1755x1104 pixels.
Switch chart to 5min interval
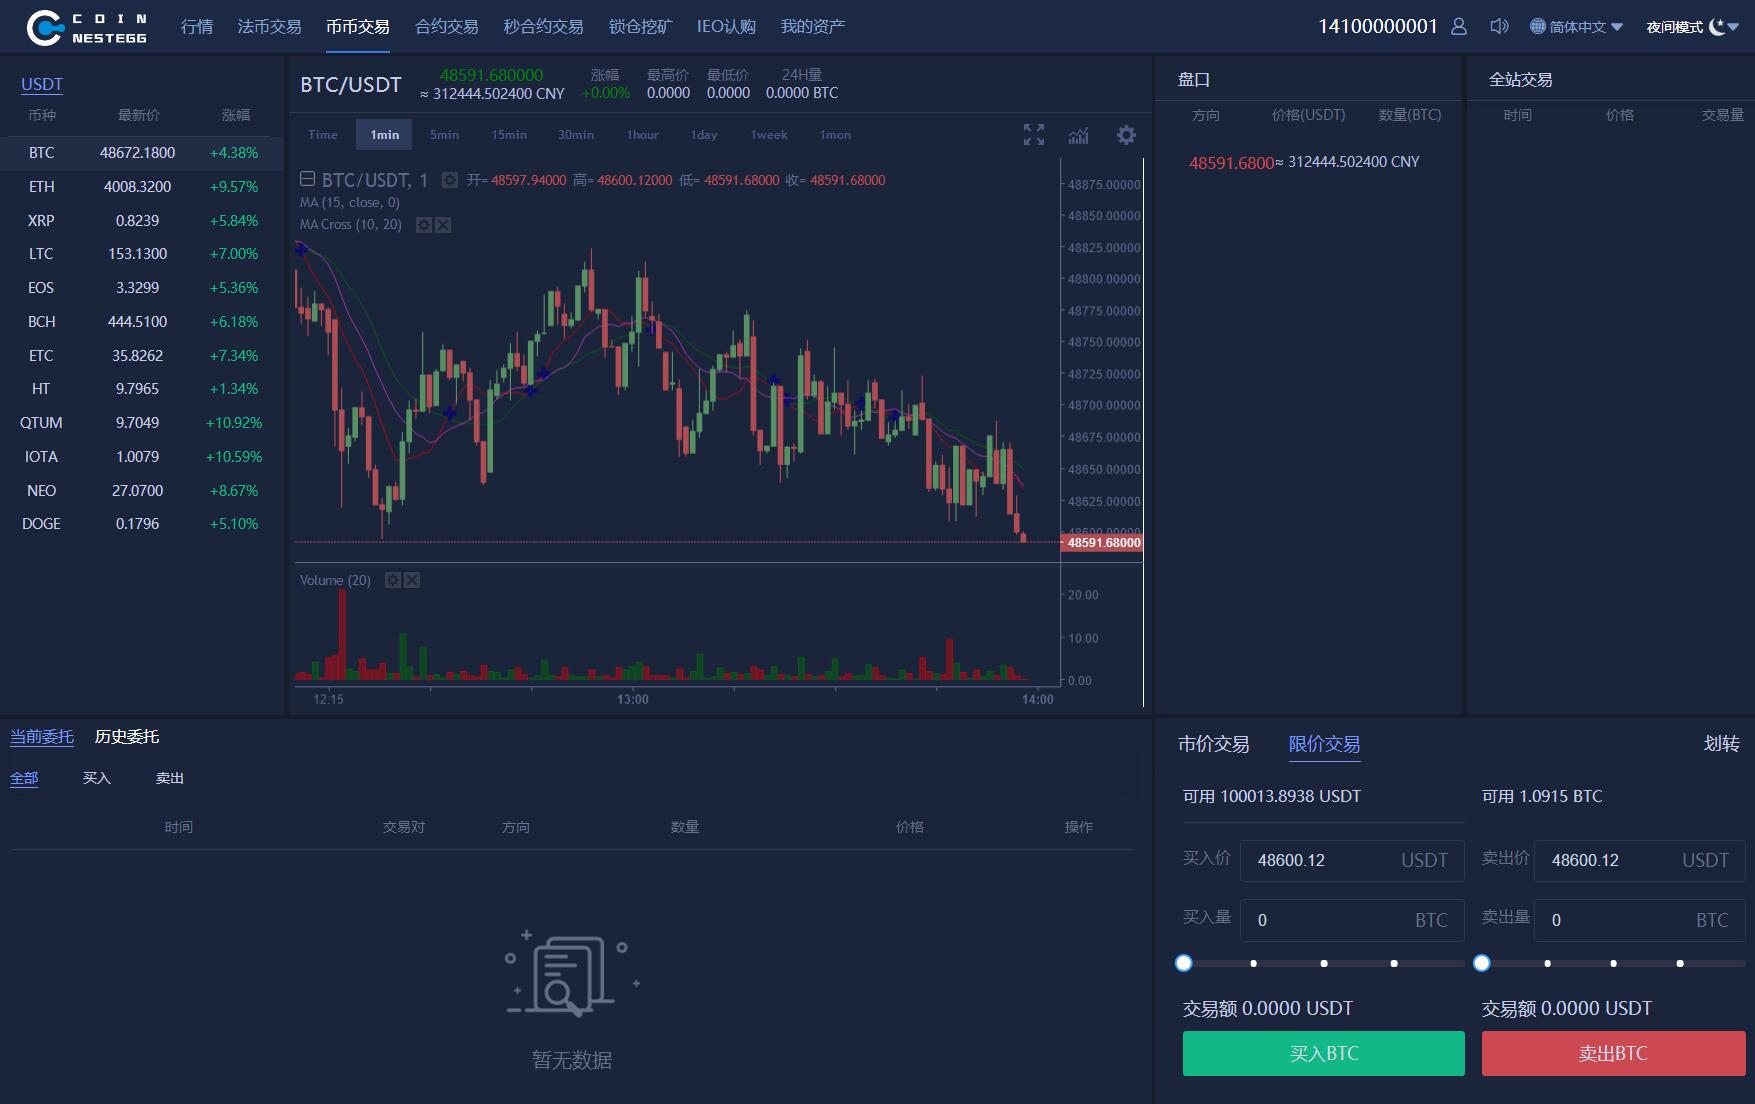click(445, 135)
